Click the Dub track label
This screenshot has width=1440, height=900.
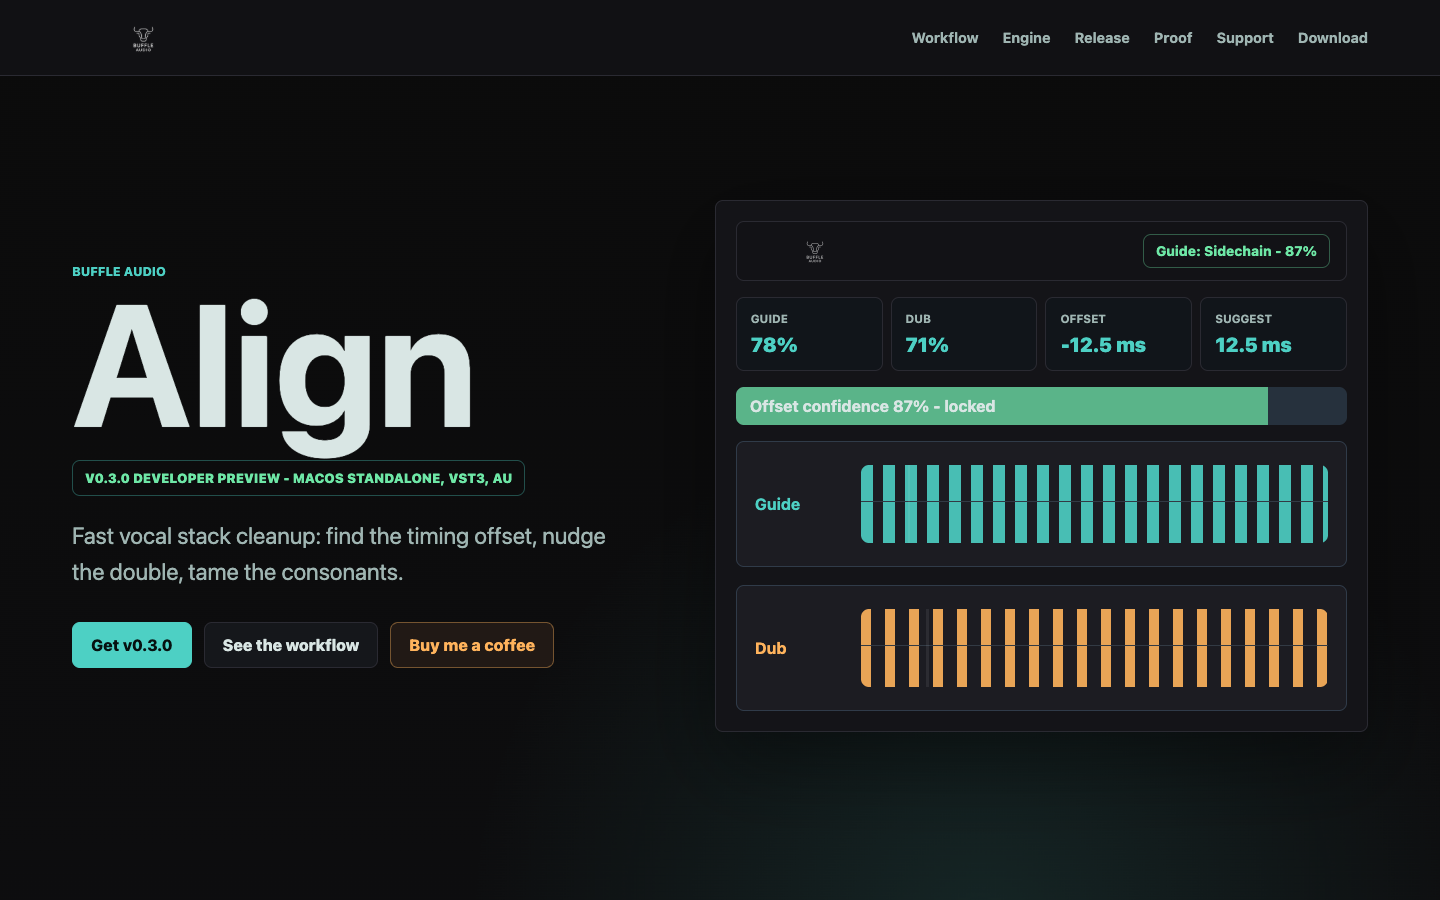coord(770,648)
